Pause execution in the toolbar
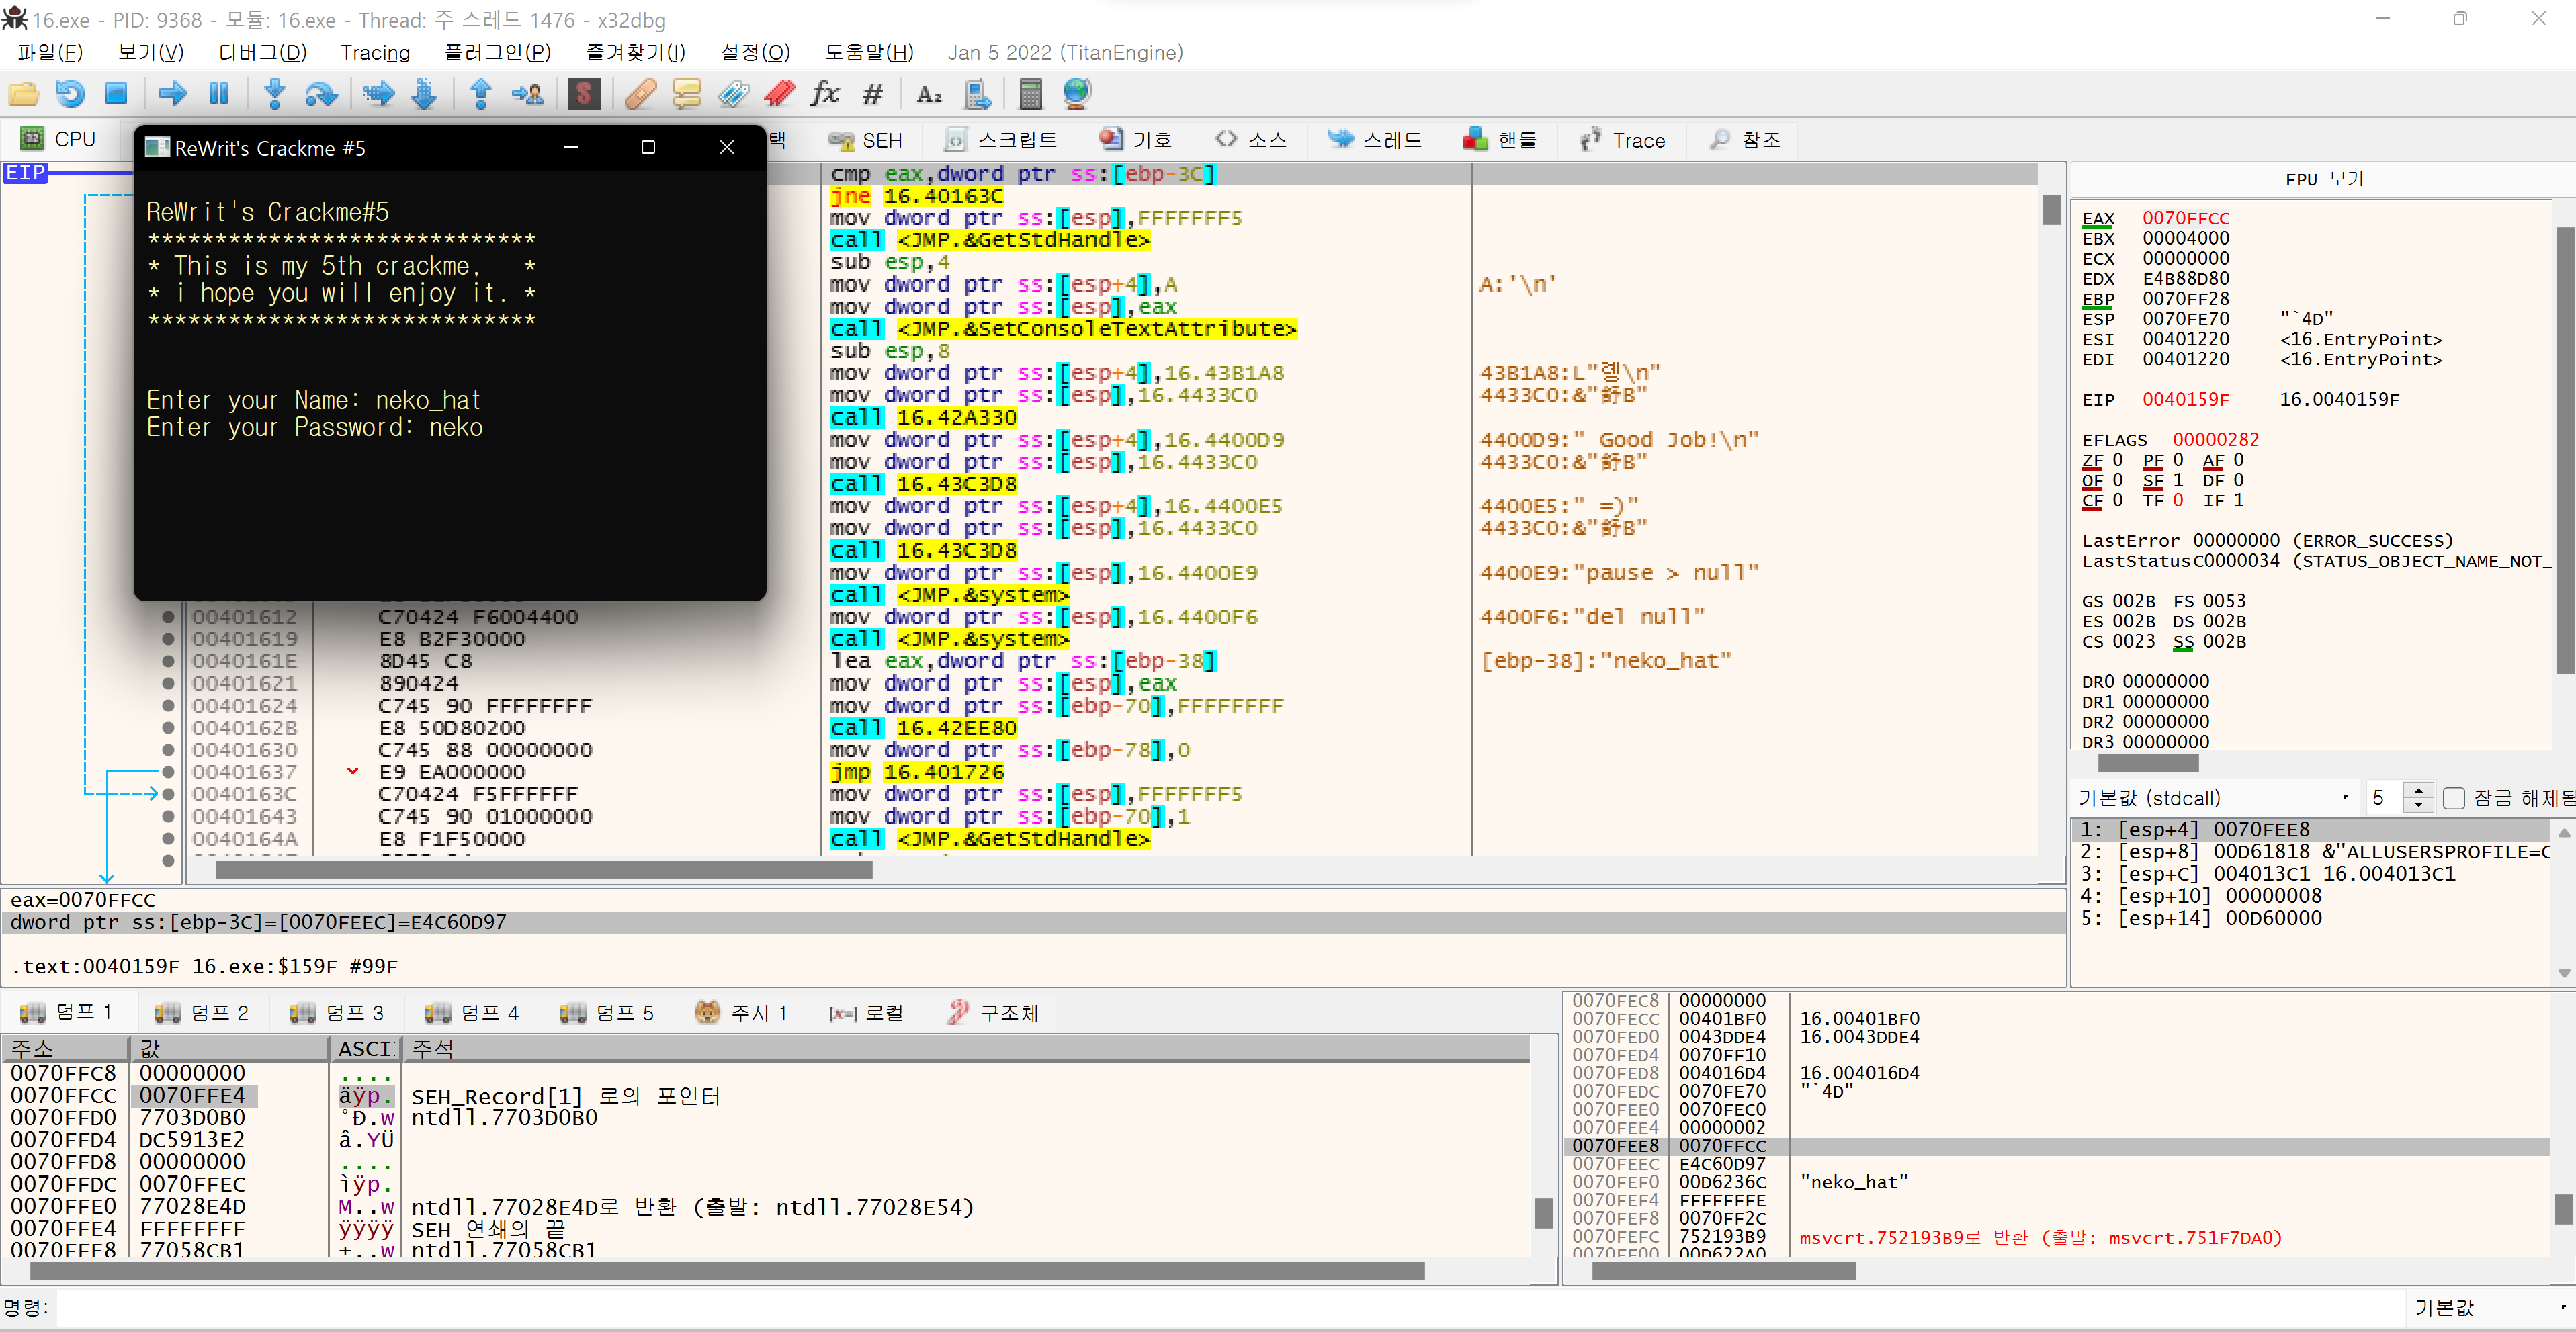 (219, 94)
